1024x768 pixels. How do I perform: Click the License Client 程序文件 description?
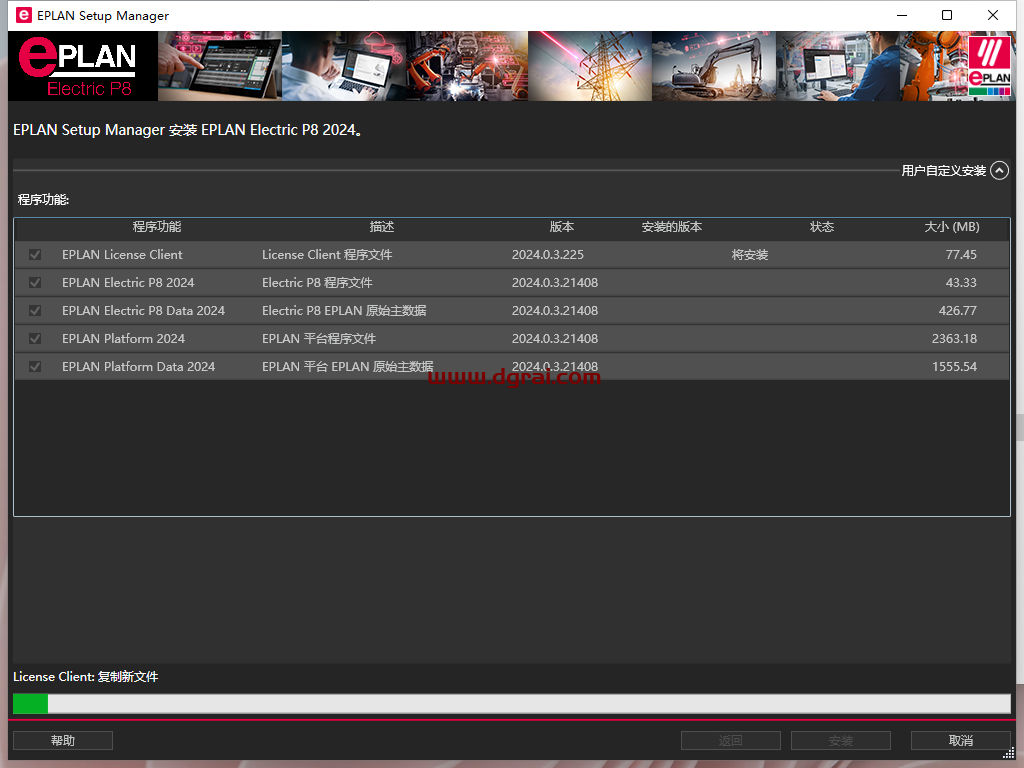pos(327,255)
